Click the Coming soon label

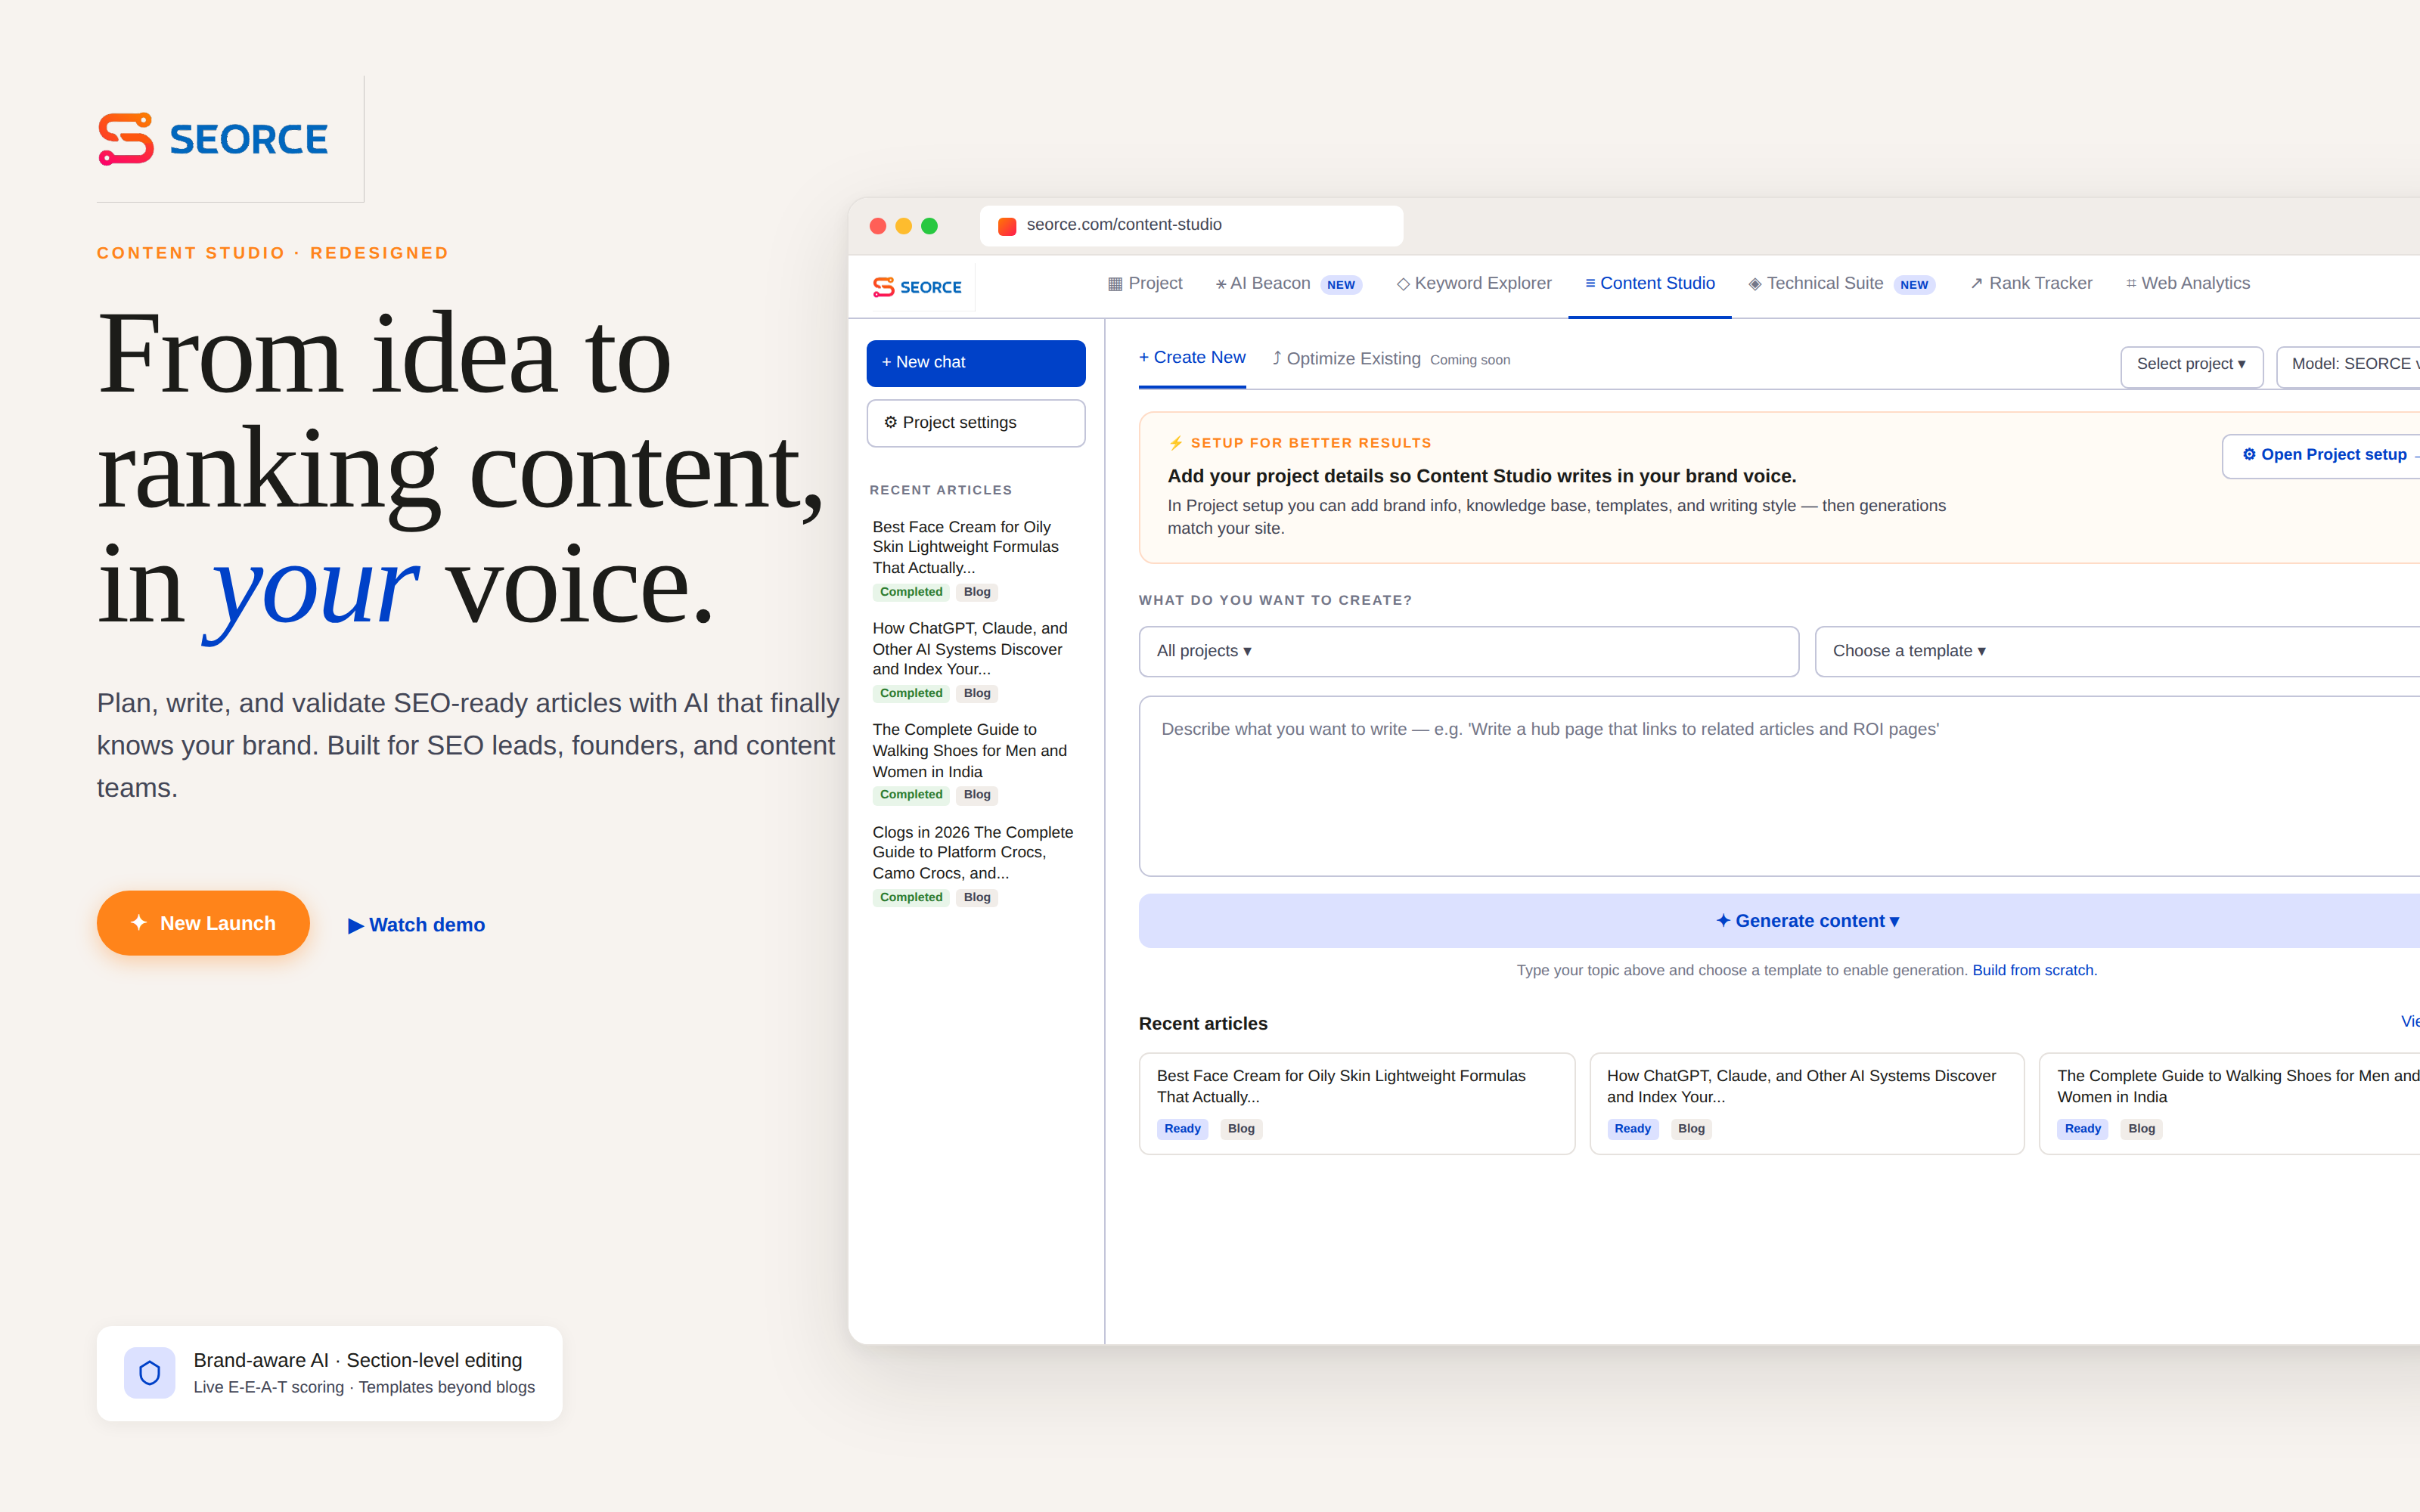pos(1470,360)
